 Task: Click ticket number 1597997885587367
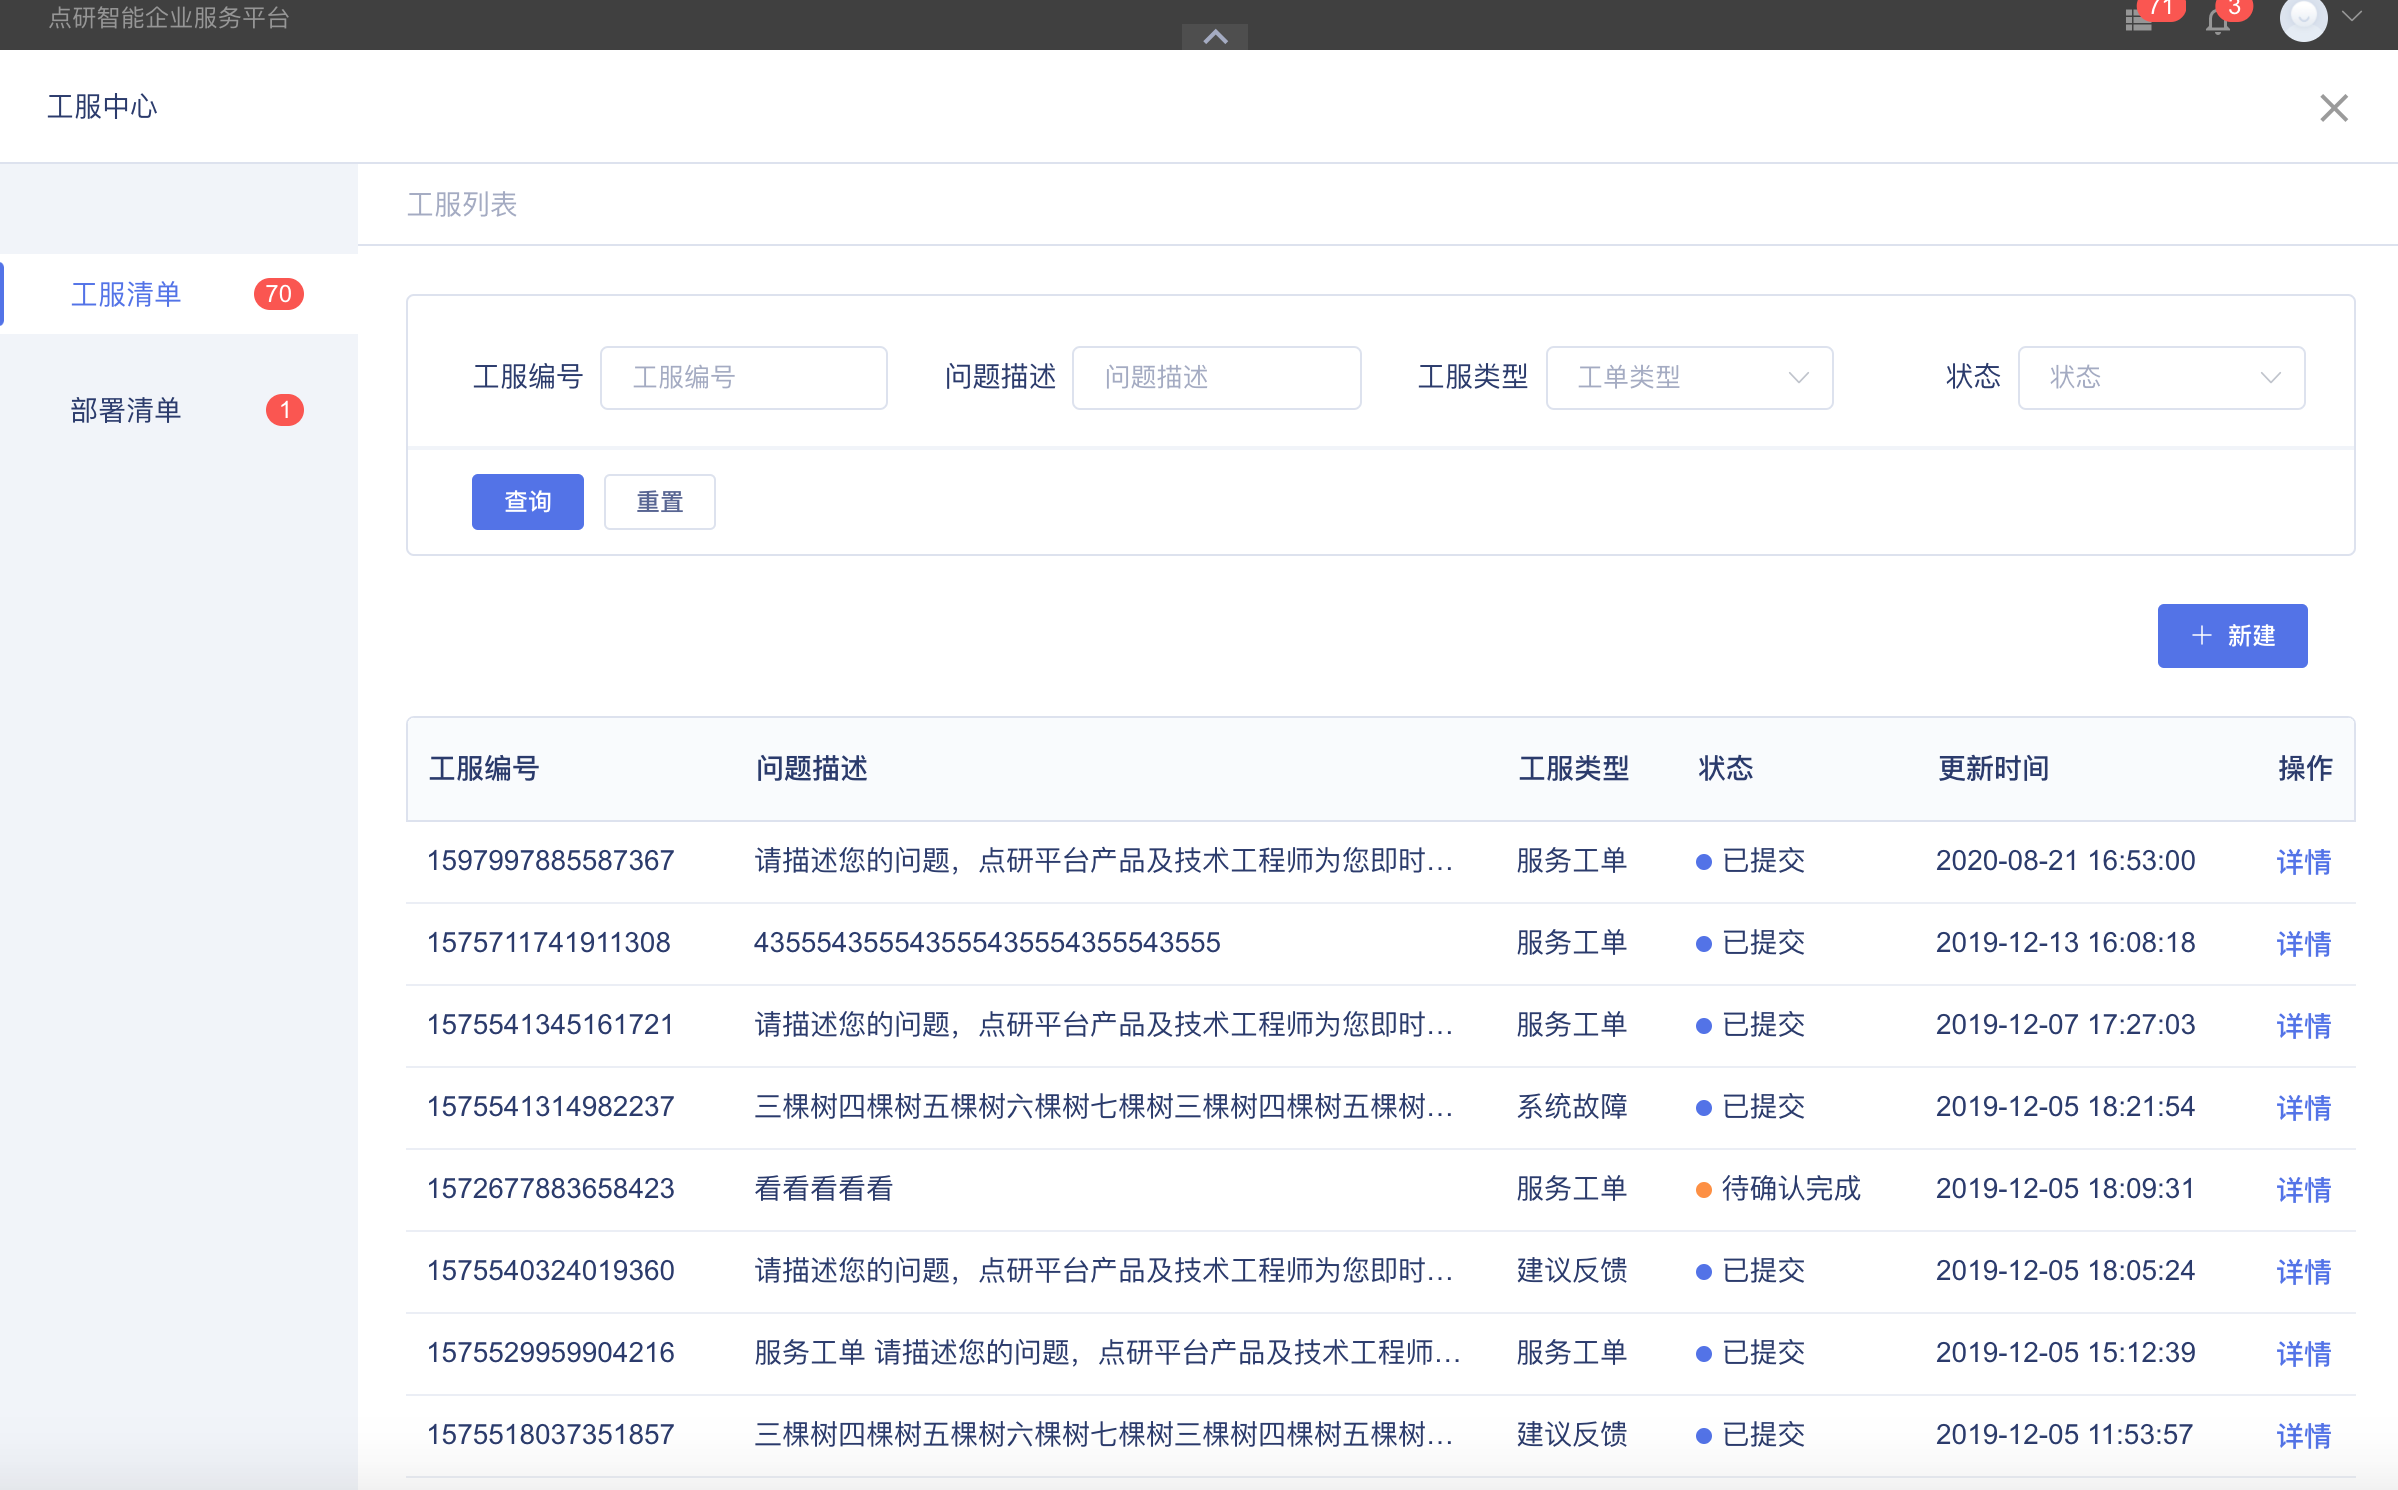[550, 861]
